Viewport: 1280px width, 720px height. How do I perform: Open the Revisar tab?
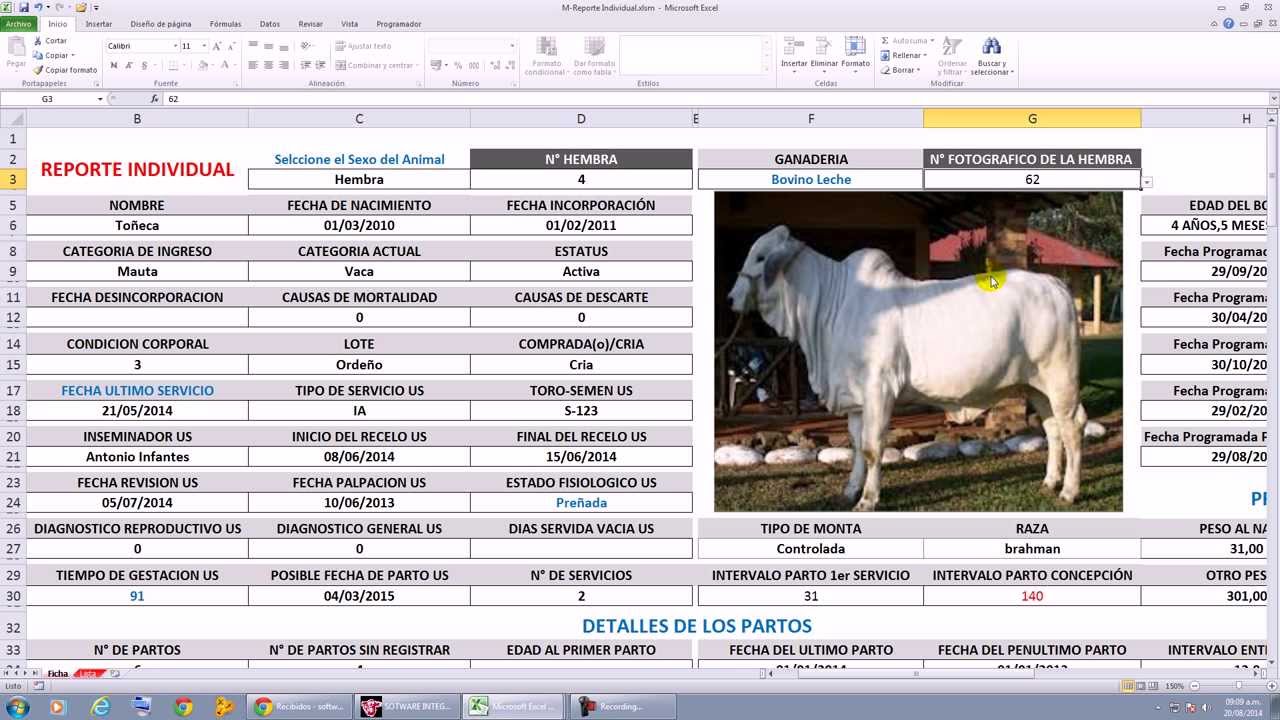(311, 23)
